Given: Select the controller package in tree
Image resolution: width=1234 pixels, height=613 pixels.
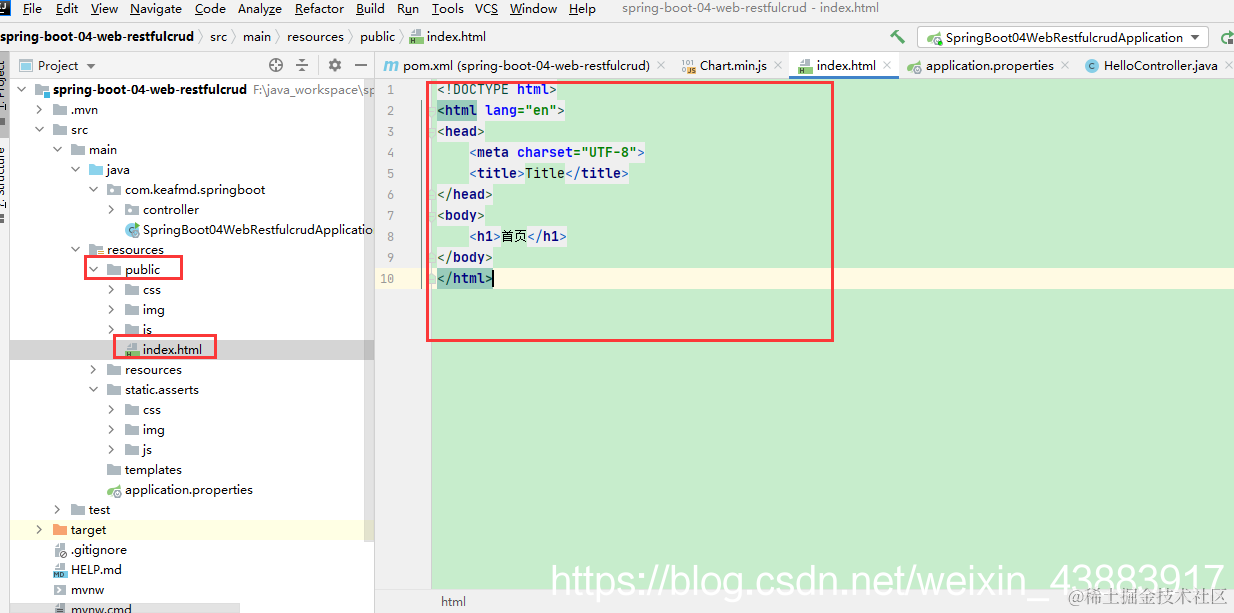Looking at the screenshot, I should tap(171, 210).
